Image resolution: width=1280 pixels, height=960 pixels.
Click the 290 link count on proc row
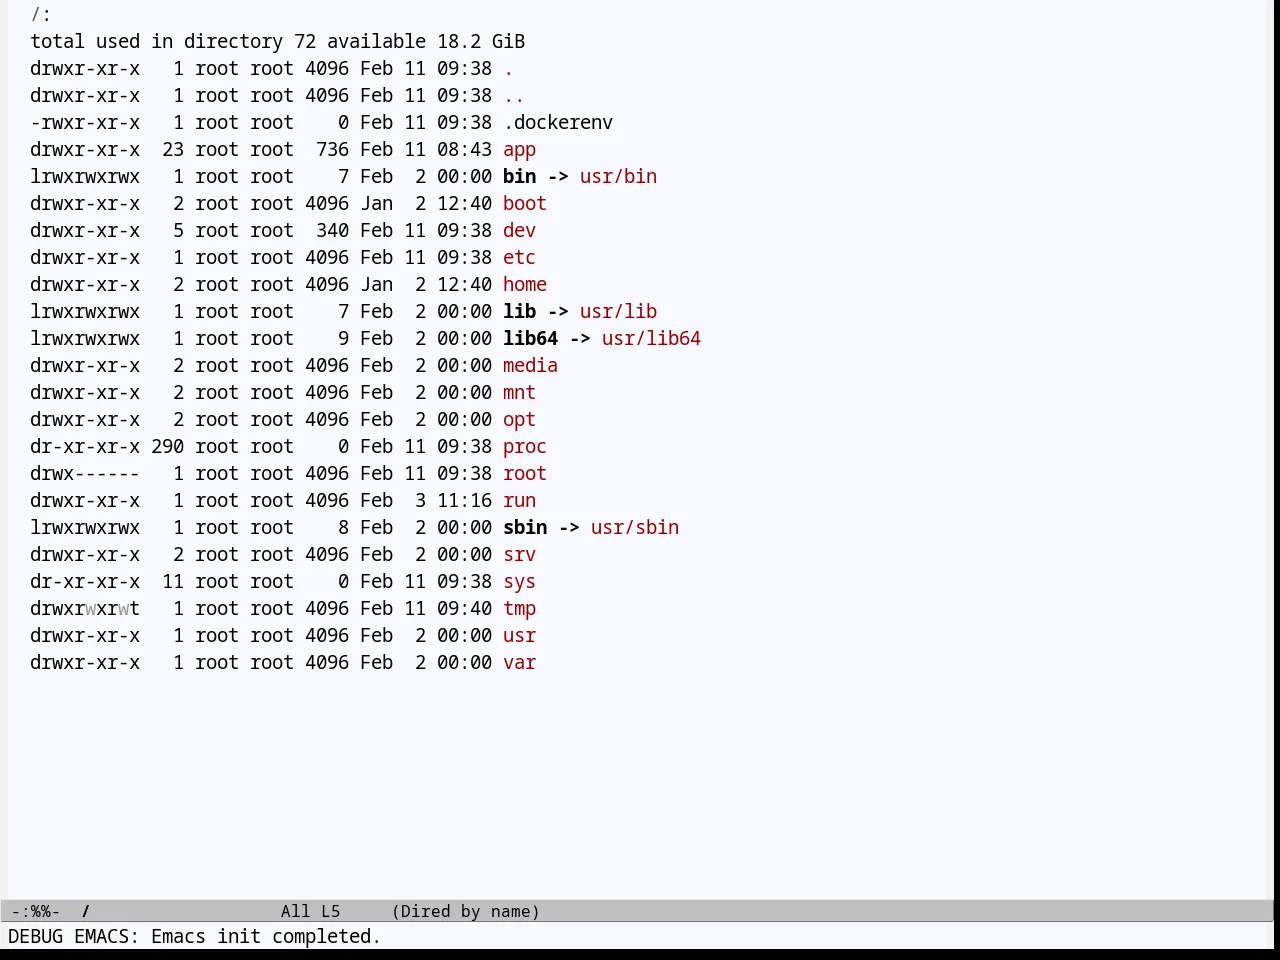pos(167,447)
